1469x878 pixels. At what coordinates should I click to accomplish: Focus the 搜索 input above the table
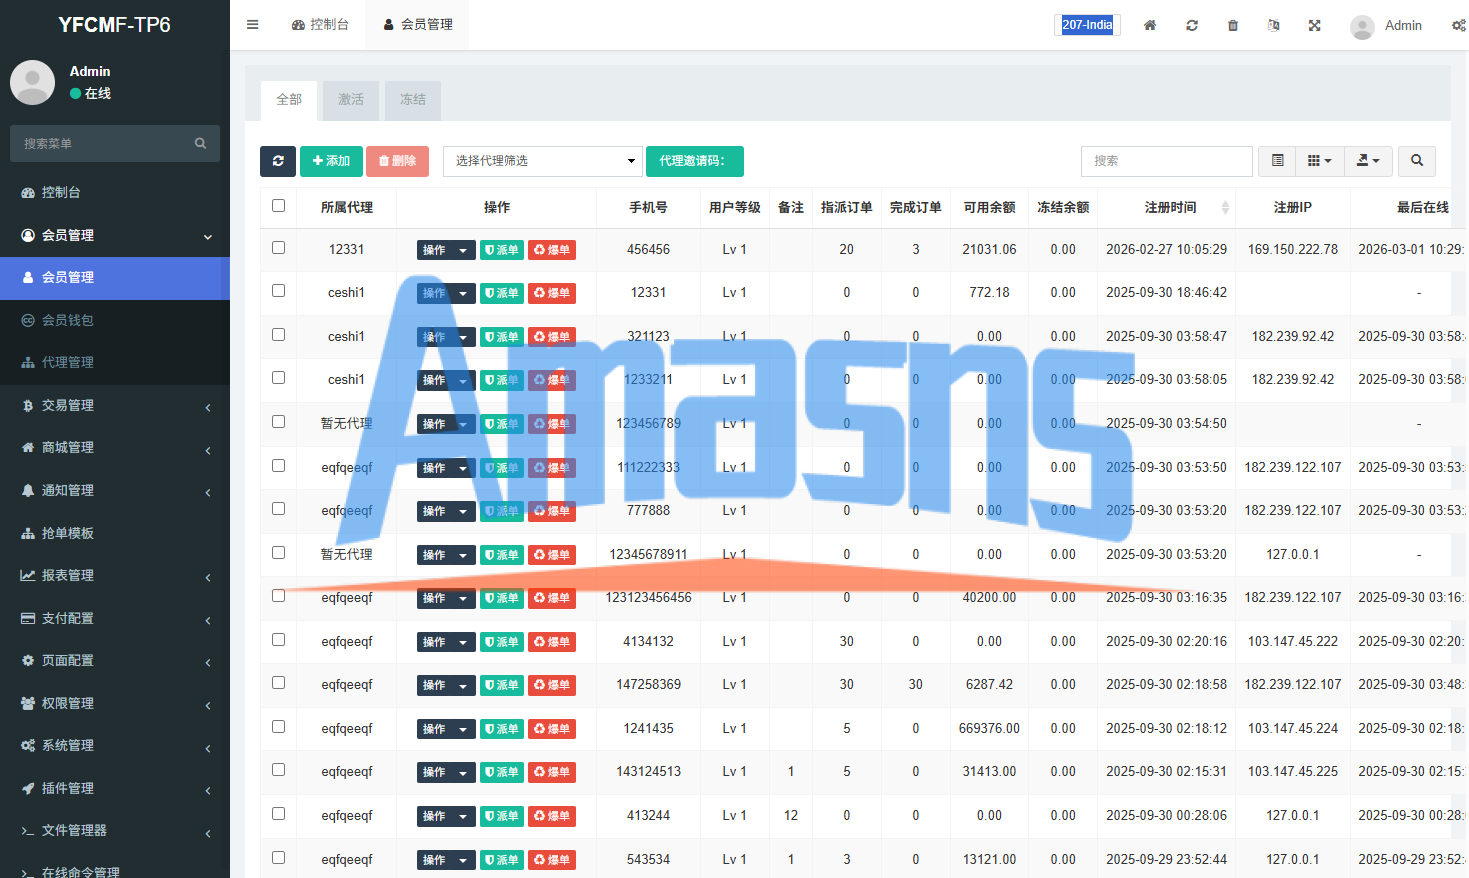click(1167, 161)
